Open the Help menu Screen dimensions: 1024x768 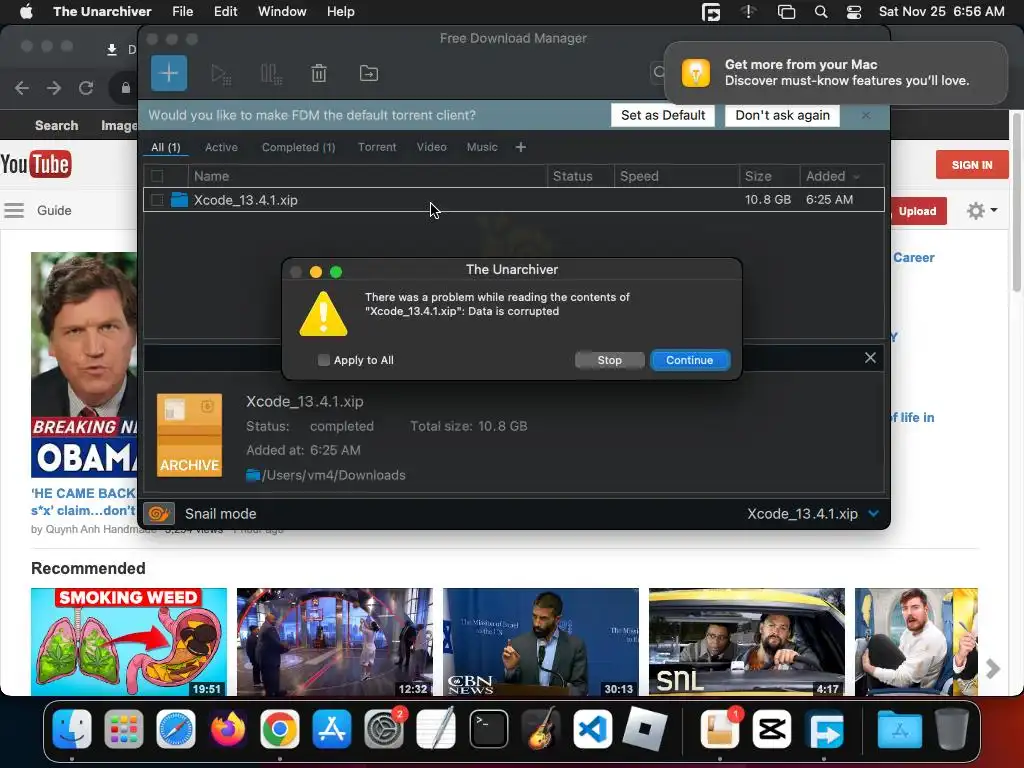[x=340, y=12]
